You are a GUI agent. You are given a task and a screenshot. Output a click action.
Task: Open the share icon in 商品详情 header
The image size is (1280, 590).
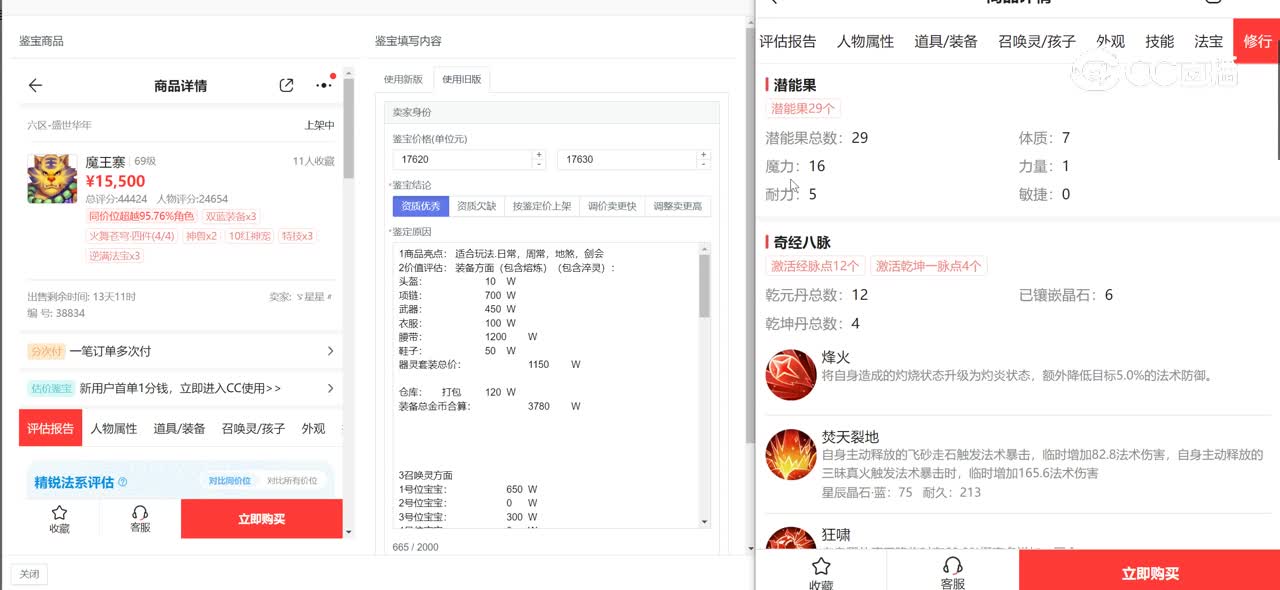287,86
